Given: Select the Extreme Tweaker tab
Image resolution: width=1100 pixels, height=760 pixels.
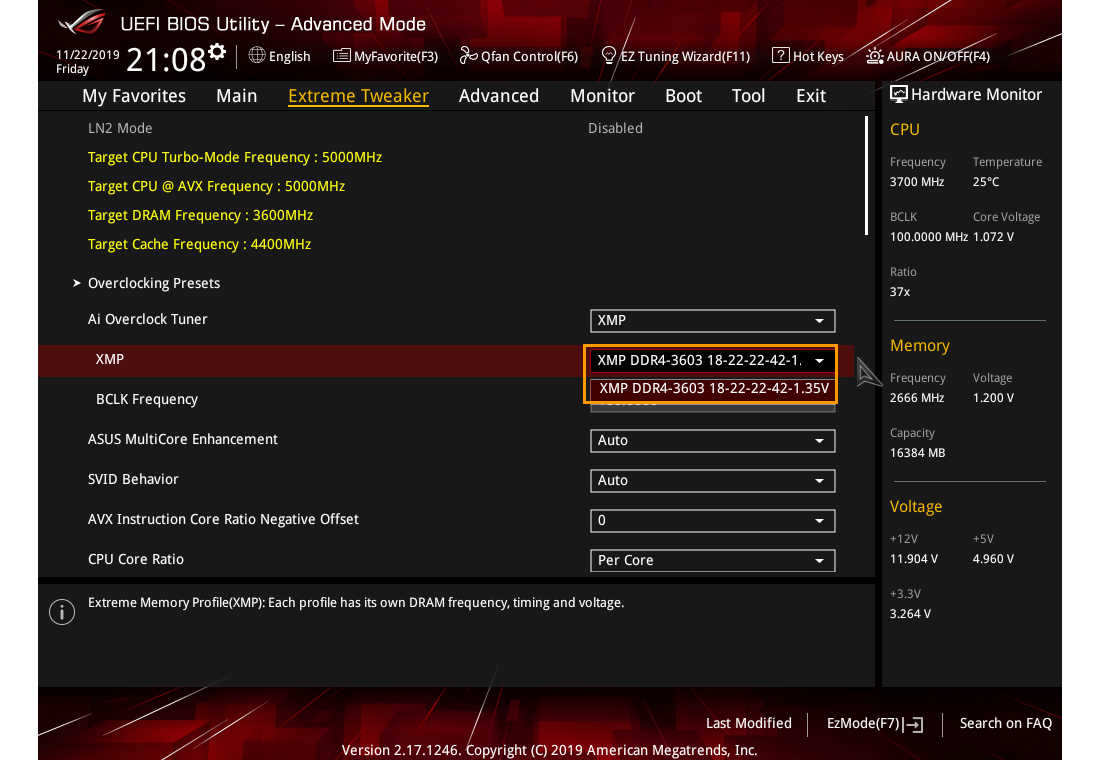Looking at the screenshot, I should coord(358,95).
